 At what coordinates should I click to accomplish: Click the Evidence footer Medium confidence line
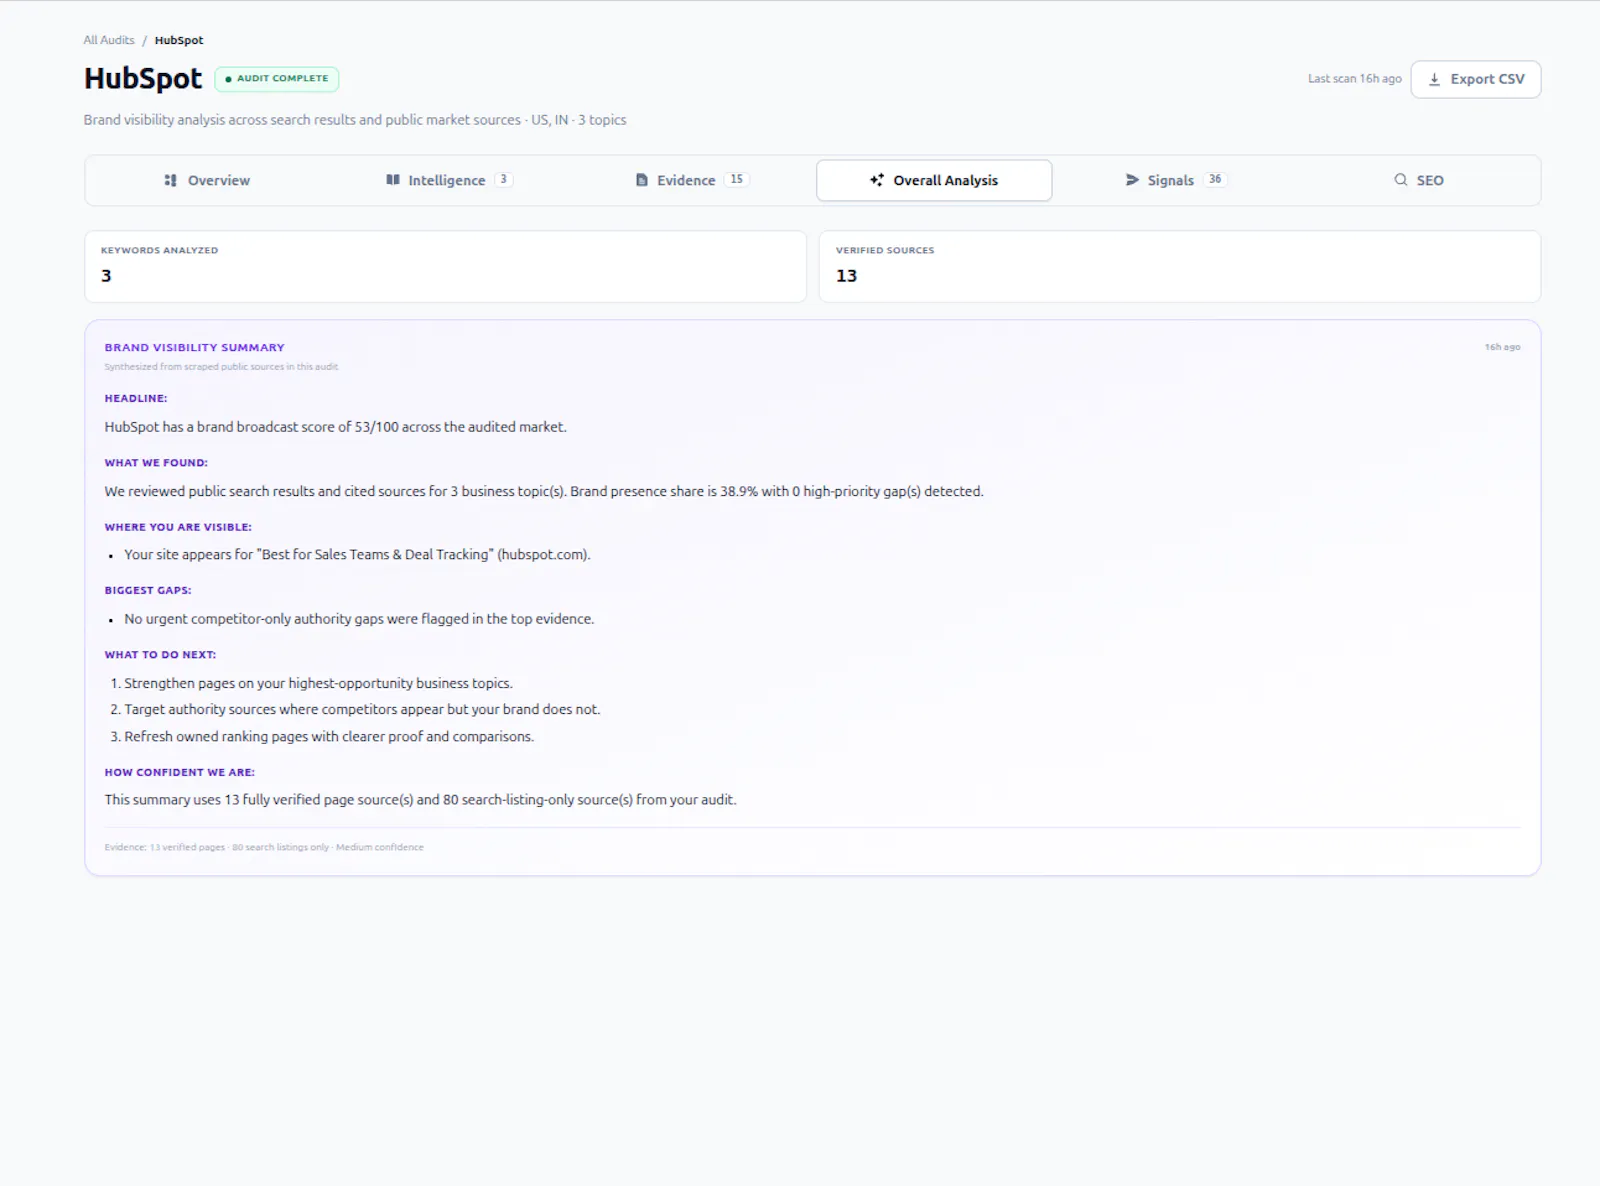tap(264, 847)
